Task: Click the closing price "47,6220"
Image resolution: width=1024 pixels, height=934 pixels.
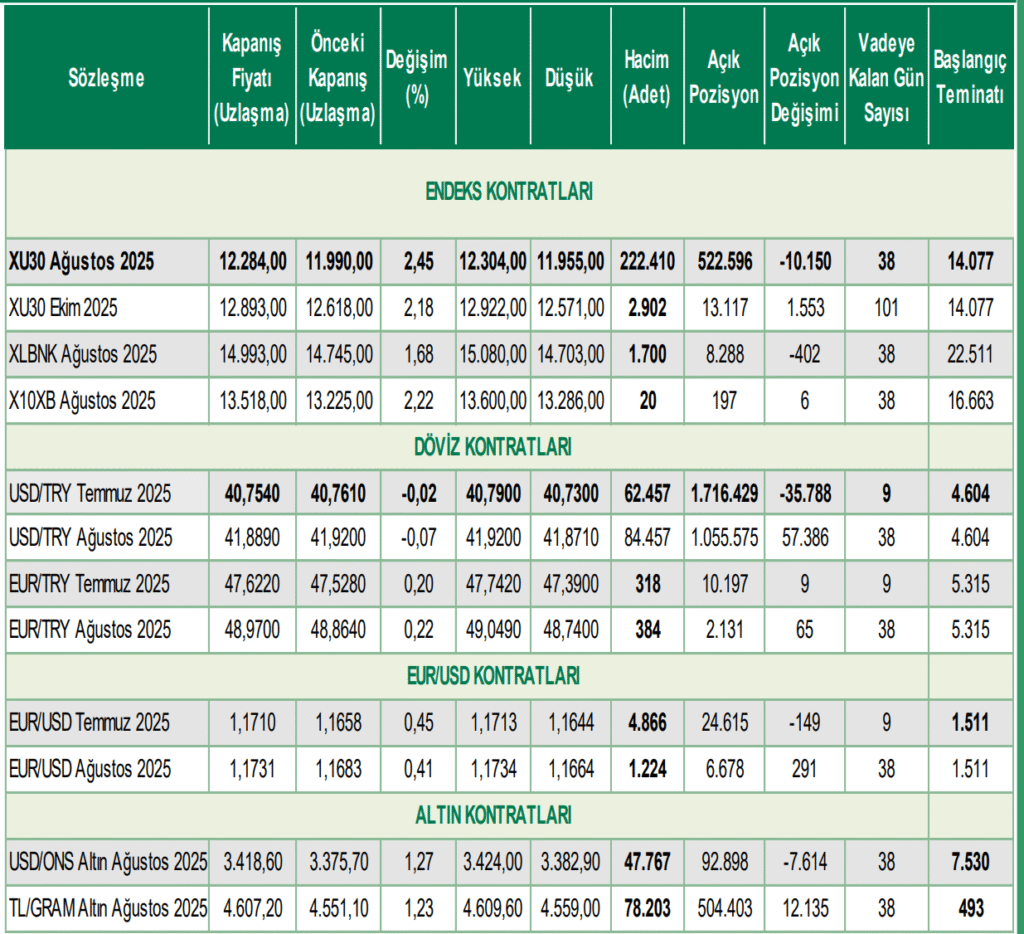Action: pos(252,584)
